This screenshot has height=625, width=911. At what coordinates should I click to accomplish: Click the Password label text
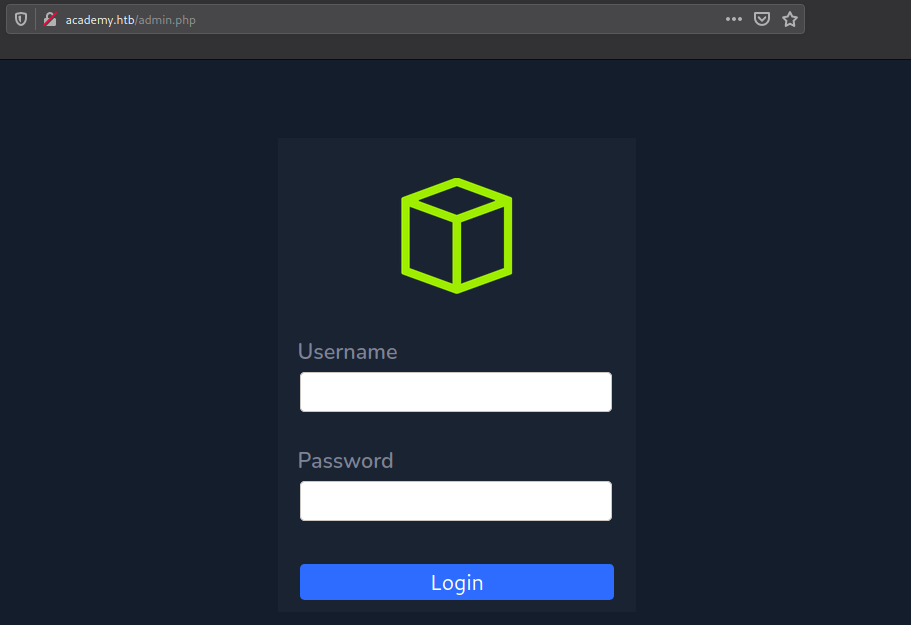pyautogui.click(x=345, y=461)
